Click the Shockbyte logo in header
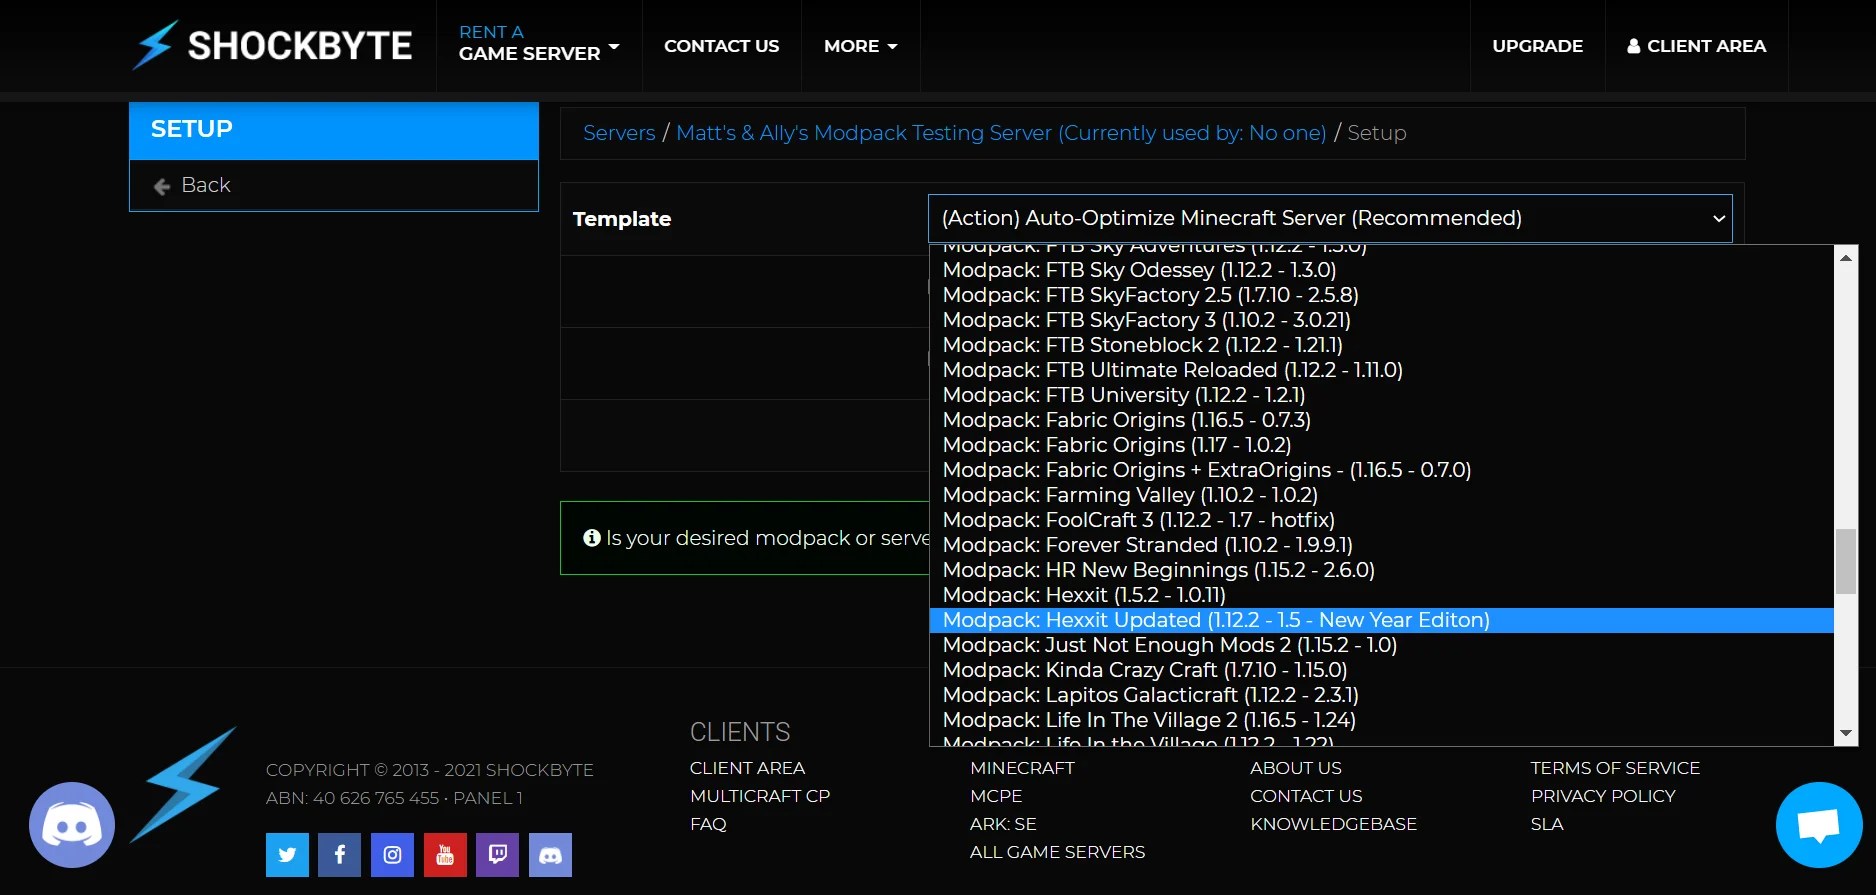 pyautogui.click(x=272, y=45)
